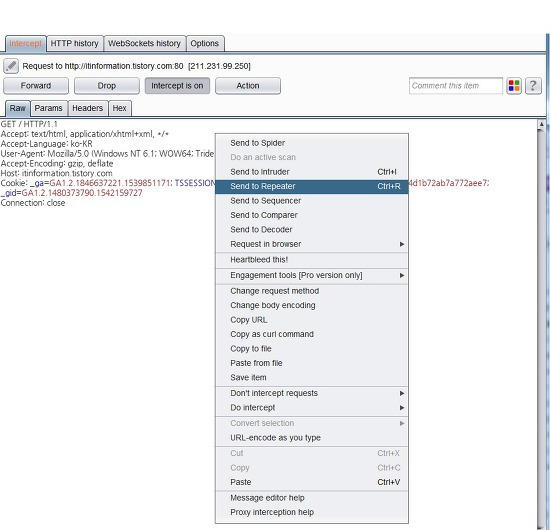This screenshot has height=530, width=550.
Task: Toggle the Intercept is on button
Action: 177,86
